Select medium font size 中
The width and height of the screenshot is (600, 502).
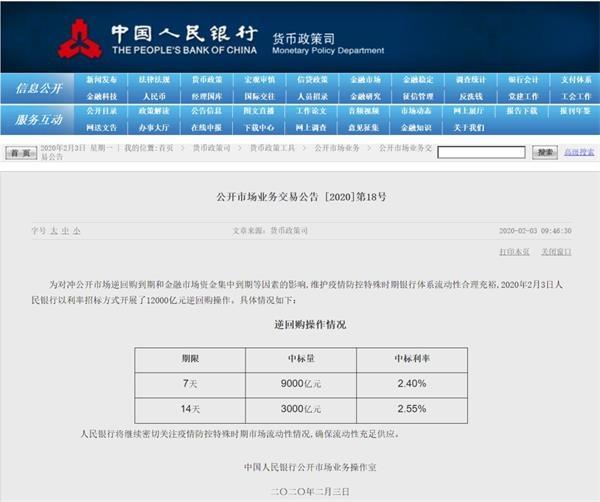pos(65,231)
